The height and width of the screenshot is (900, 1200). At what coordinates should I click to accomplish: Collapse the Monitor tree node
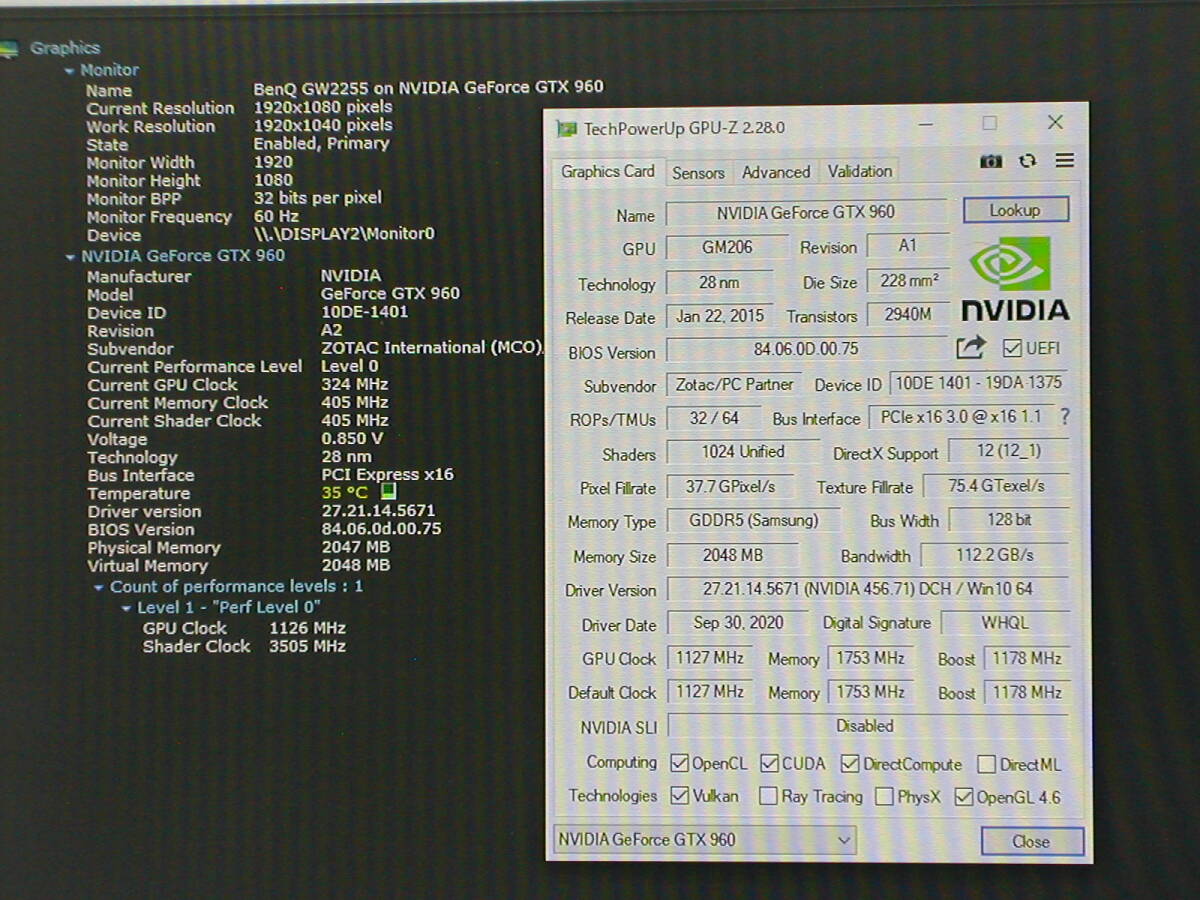(69, 70)
